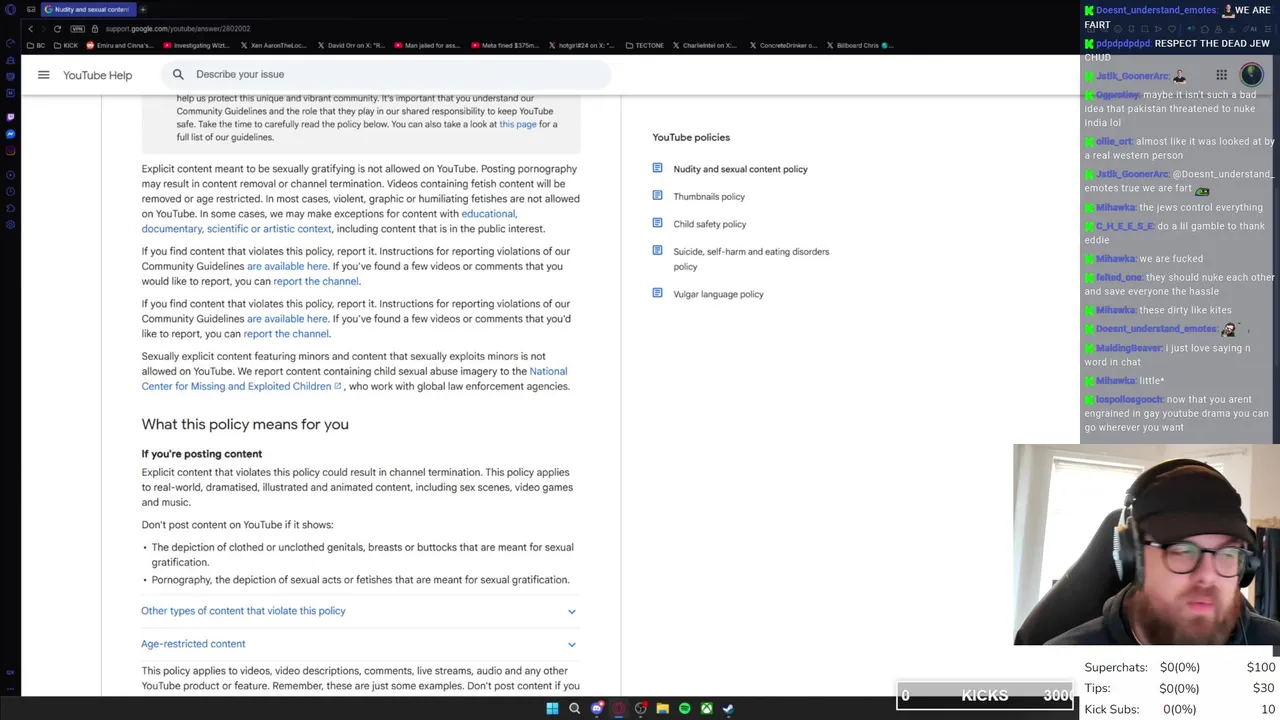This screenshot has width=1280, height=720.
Task: Open the KICK bookmark
Action: (66, 45)
